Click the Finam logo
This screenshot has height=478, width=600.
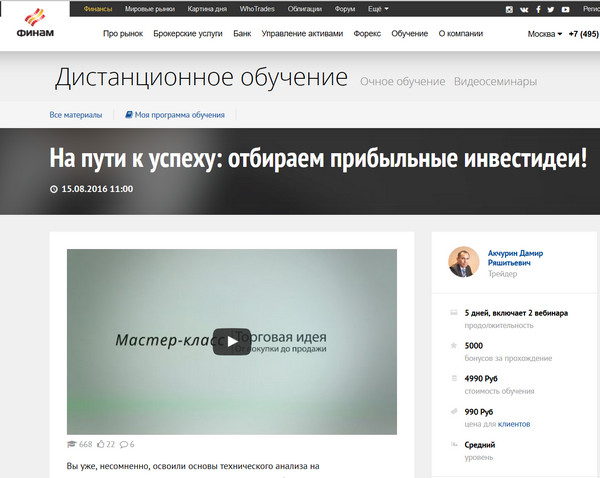click(x=36, y=24)
